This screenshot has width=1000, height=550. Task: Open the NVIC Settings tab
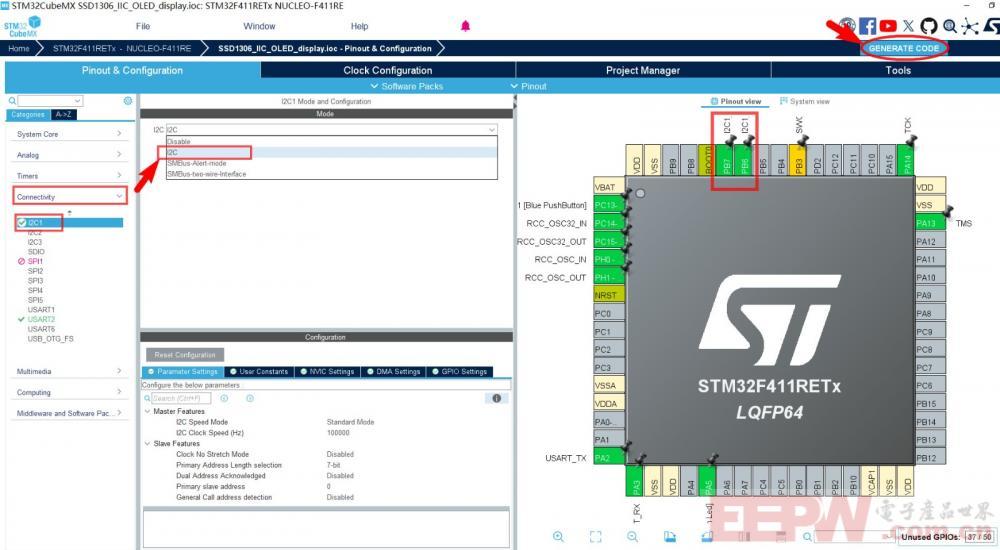[327, 371]
